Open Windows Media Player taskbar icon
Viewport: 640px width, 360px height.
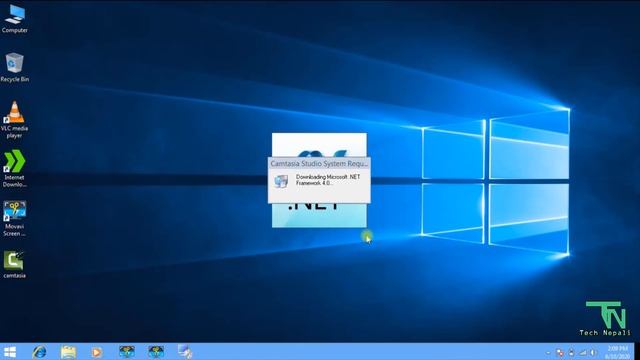click(97, 352)
